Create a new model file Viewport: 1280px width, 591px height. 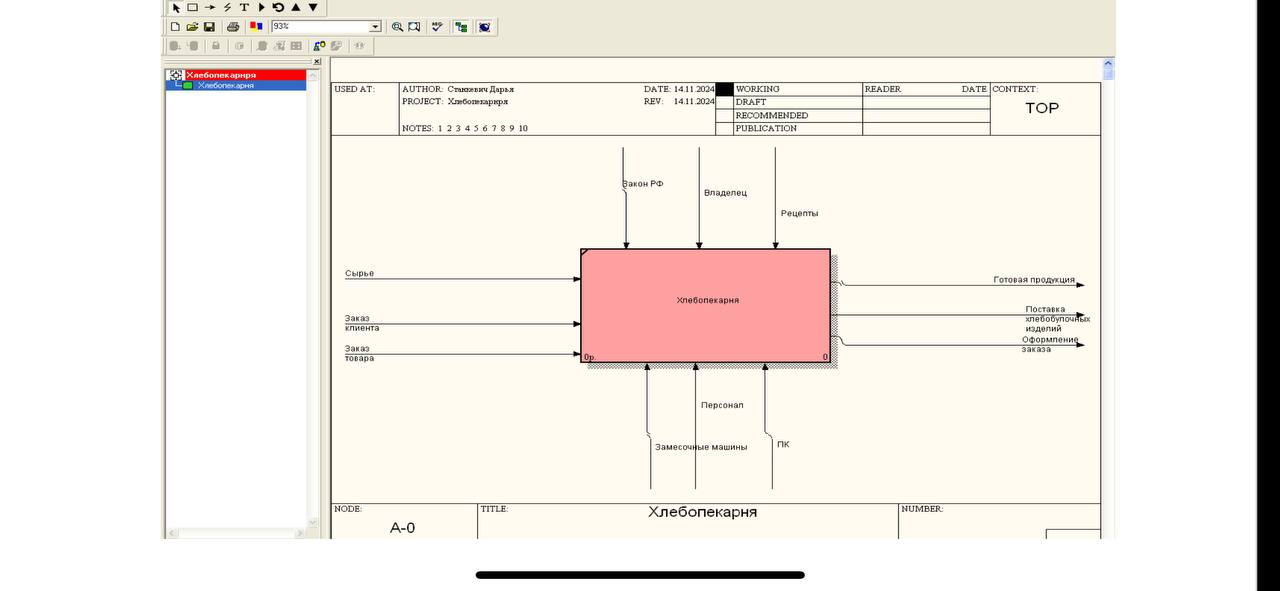coord(175,27)
